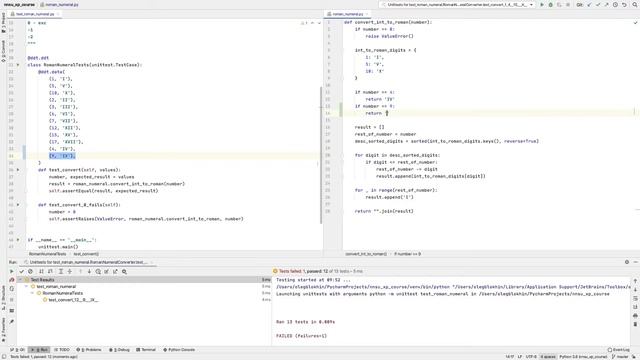Click the Run tool window button
The width and height of the screenshot is (640, 360).
40,350
